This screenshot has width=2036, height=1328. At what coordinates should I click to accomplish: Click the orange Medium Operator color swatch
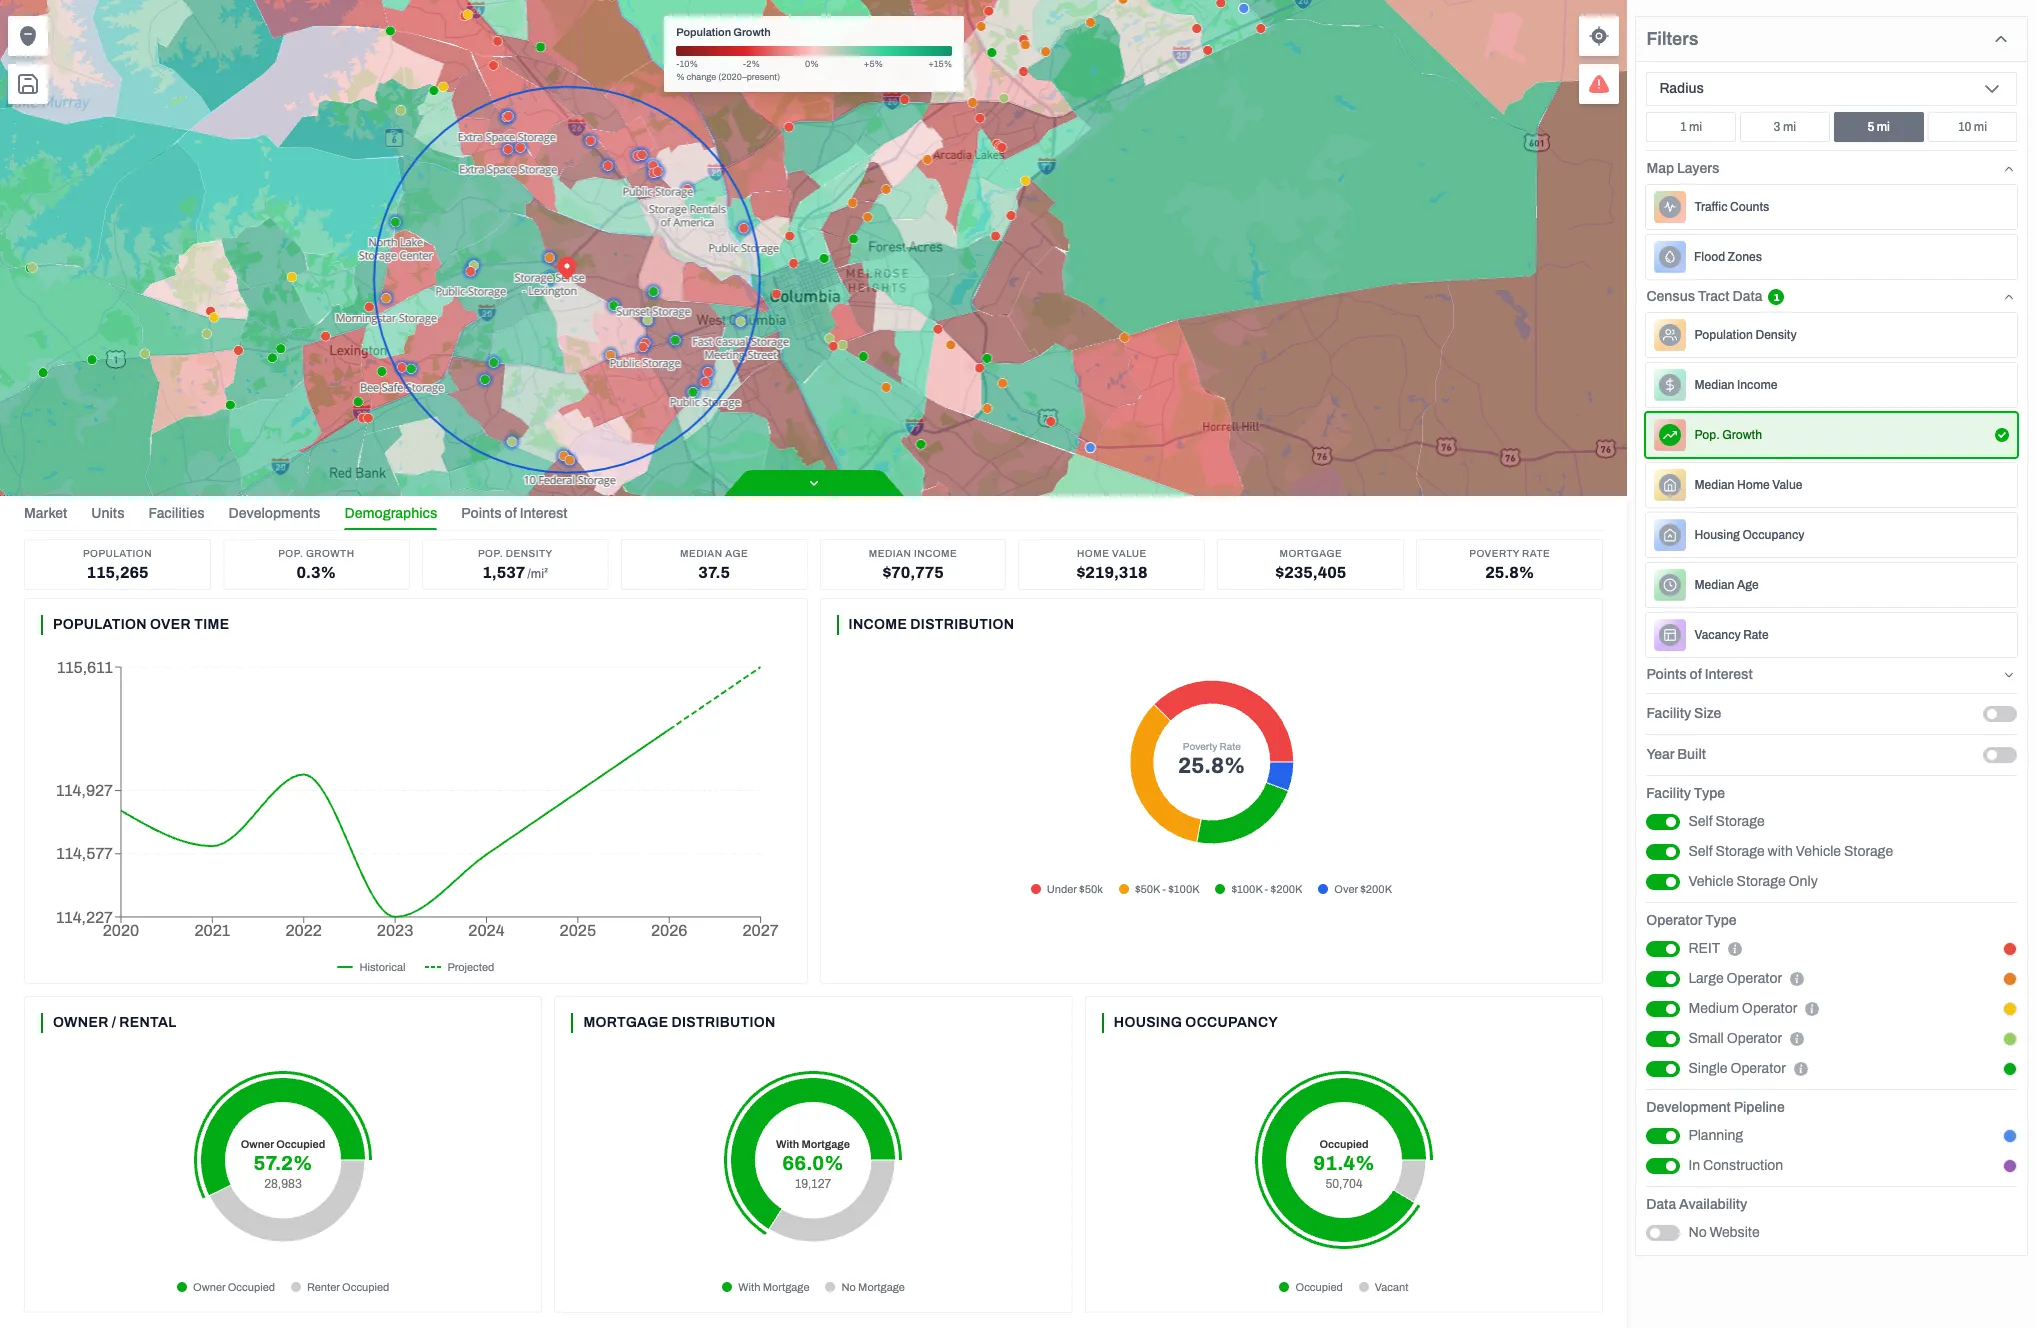tap(2009, 1009)
